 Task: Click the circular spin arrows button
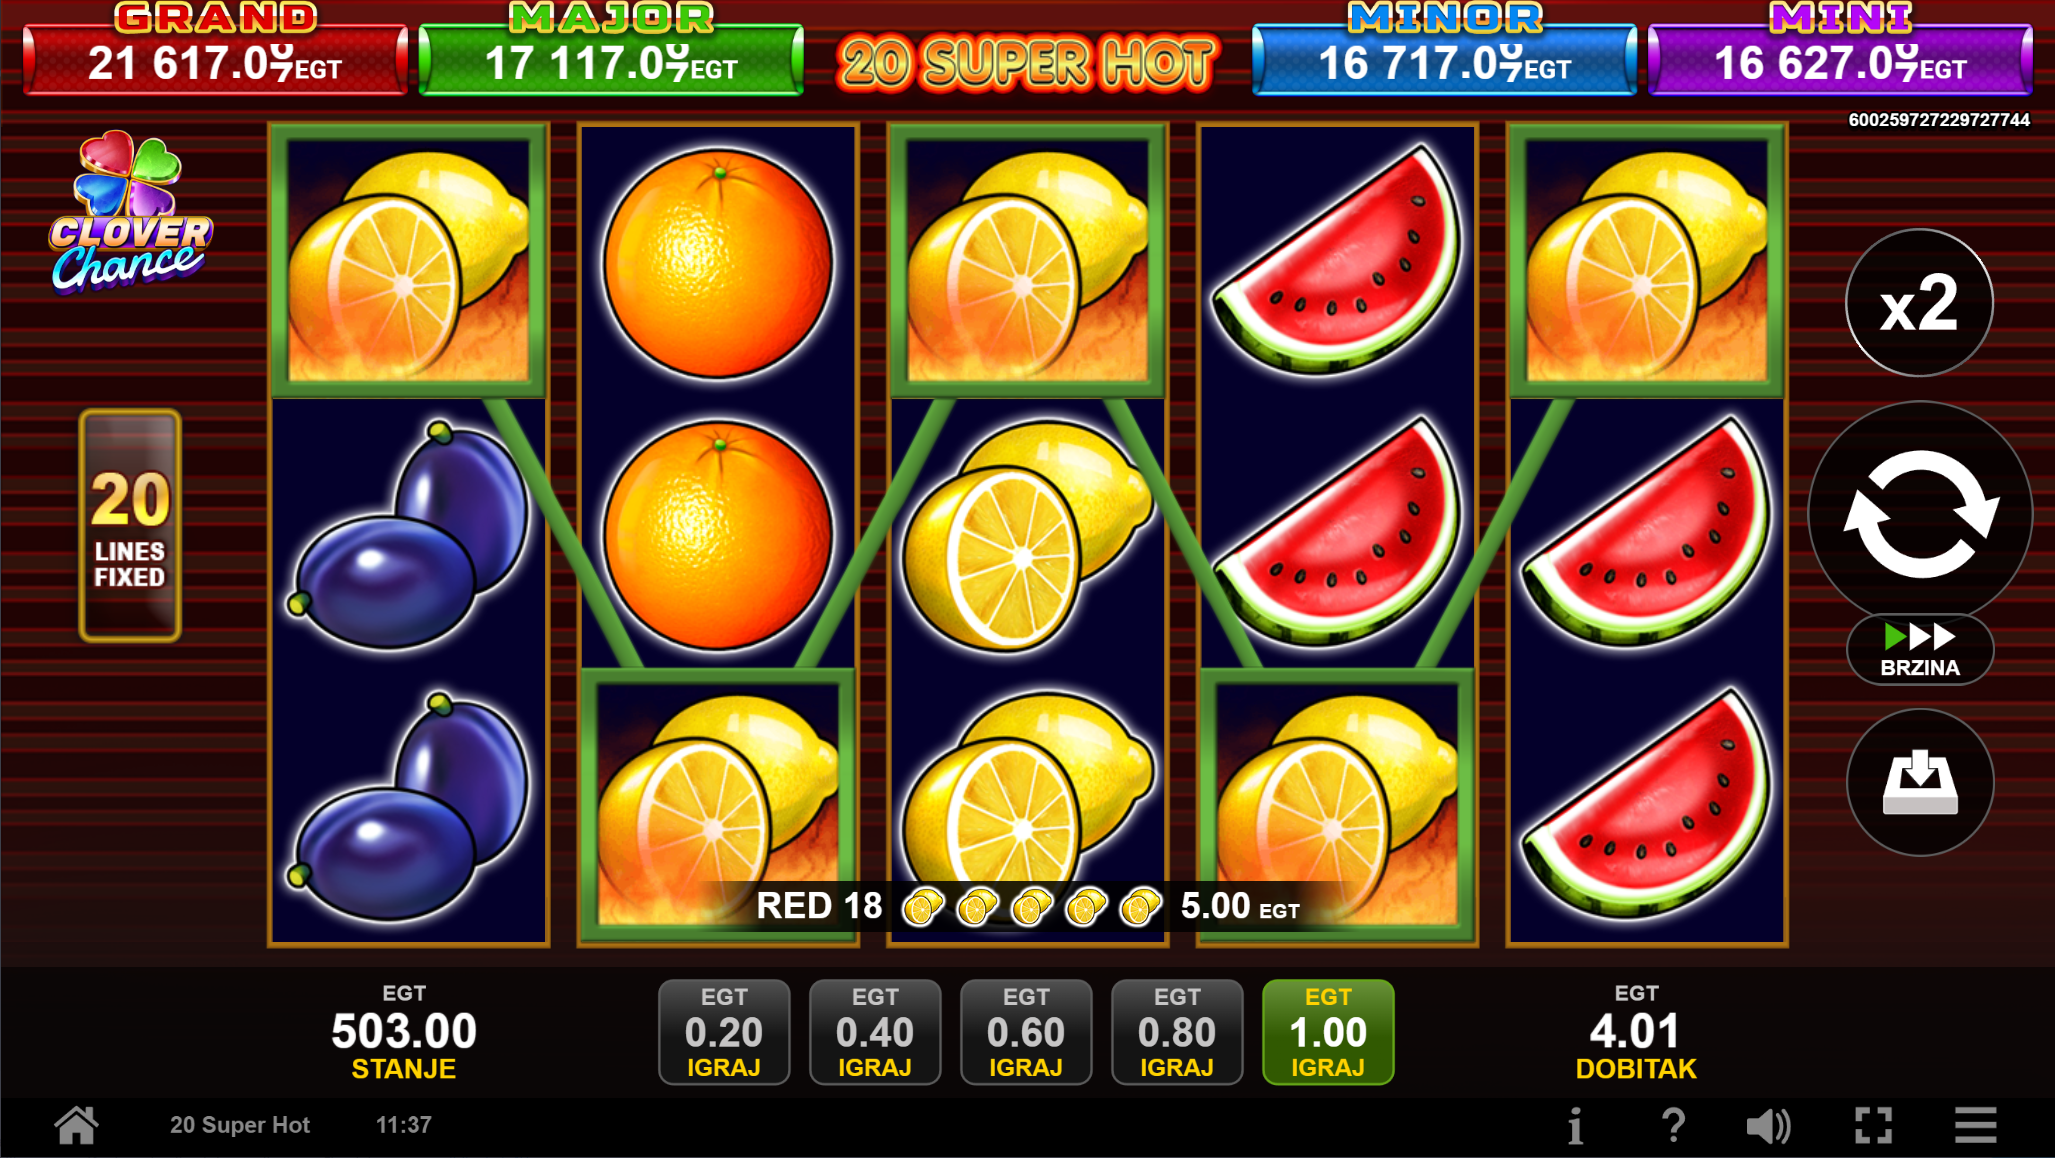[1920, 514]
